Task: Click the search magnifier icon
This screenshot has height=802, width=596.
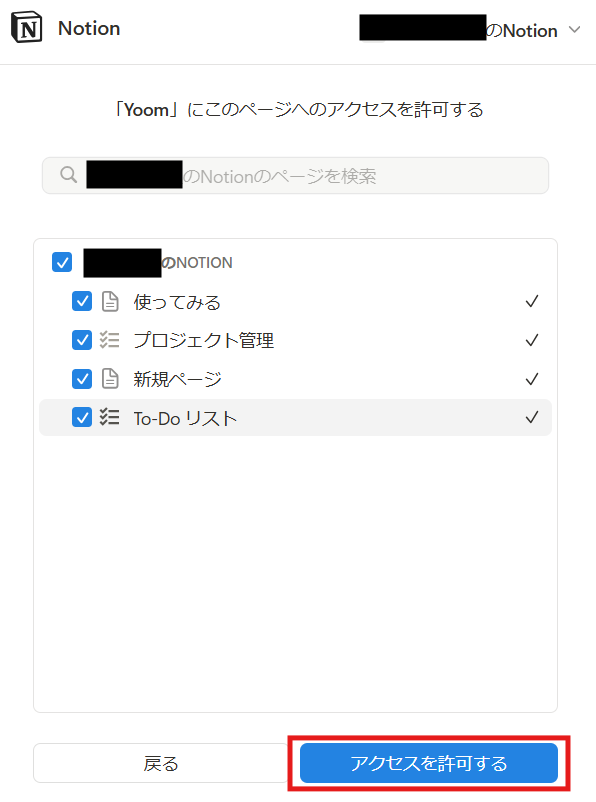Action: point(68,175)
